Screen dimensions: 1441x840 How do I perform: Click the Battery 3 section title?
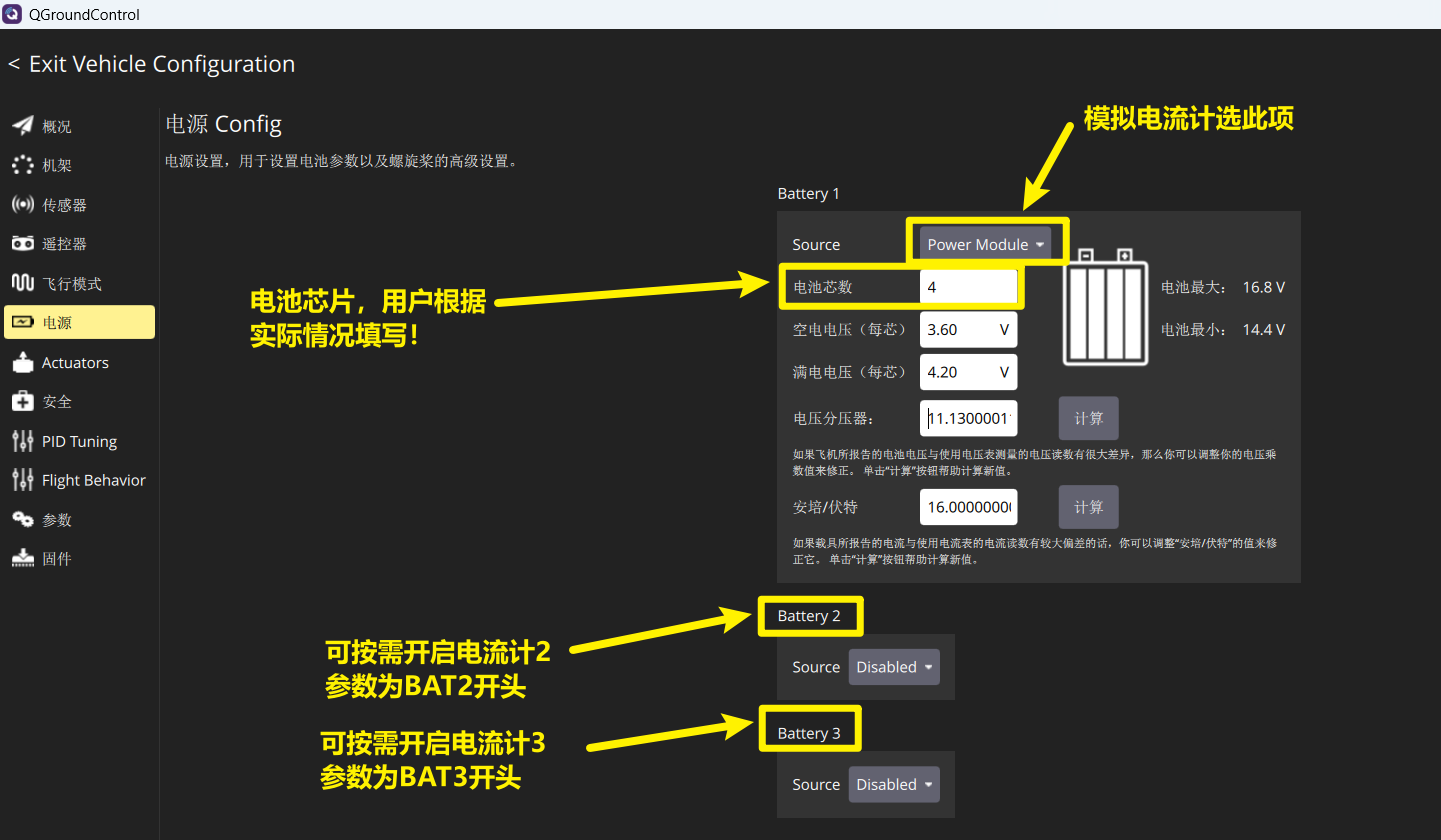click(809, 733)
